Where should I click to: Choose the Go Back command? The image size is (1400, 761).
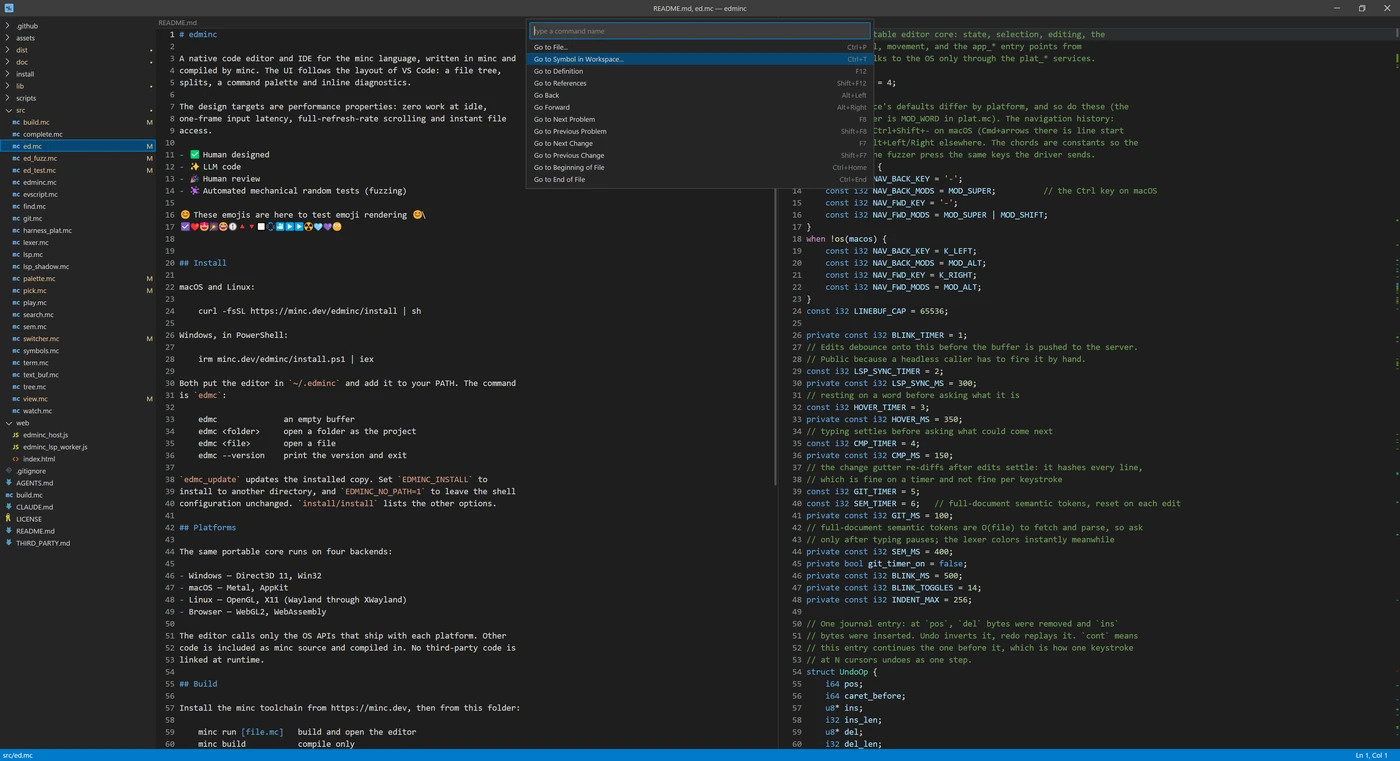699,95
